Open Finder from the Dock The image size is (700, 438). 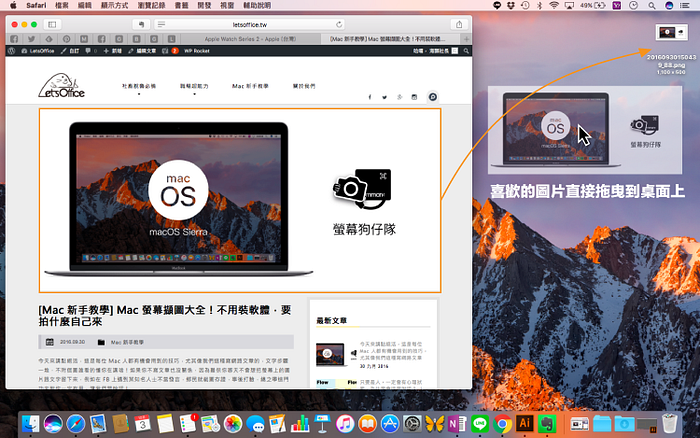coord(30,423)
